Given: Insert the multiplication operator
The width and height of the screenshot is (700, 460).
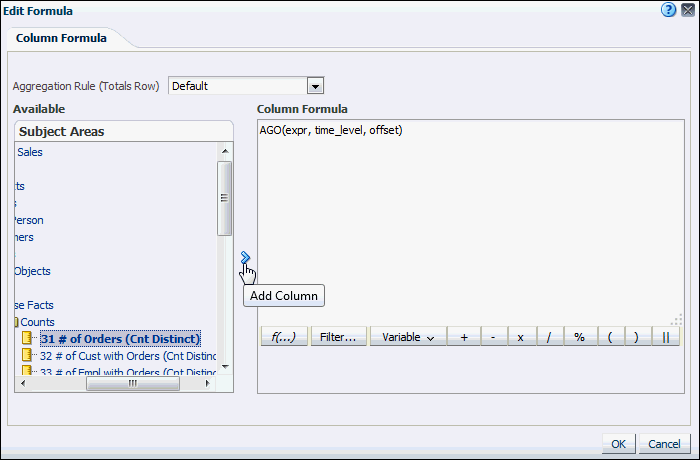Looking at the screenshot, I should pyautogui.click(x=521, y=337).
